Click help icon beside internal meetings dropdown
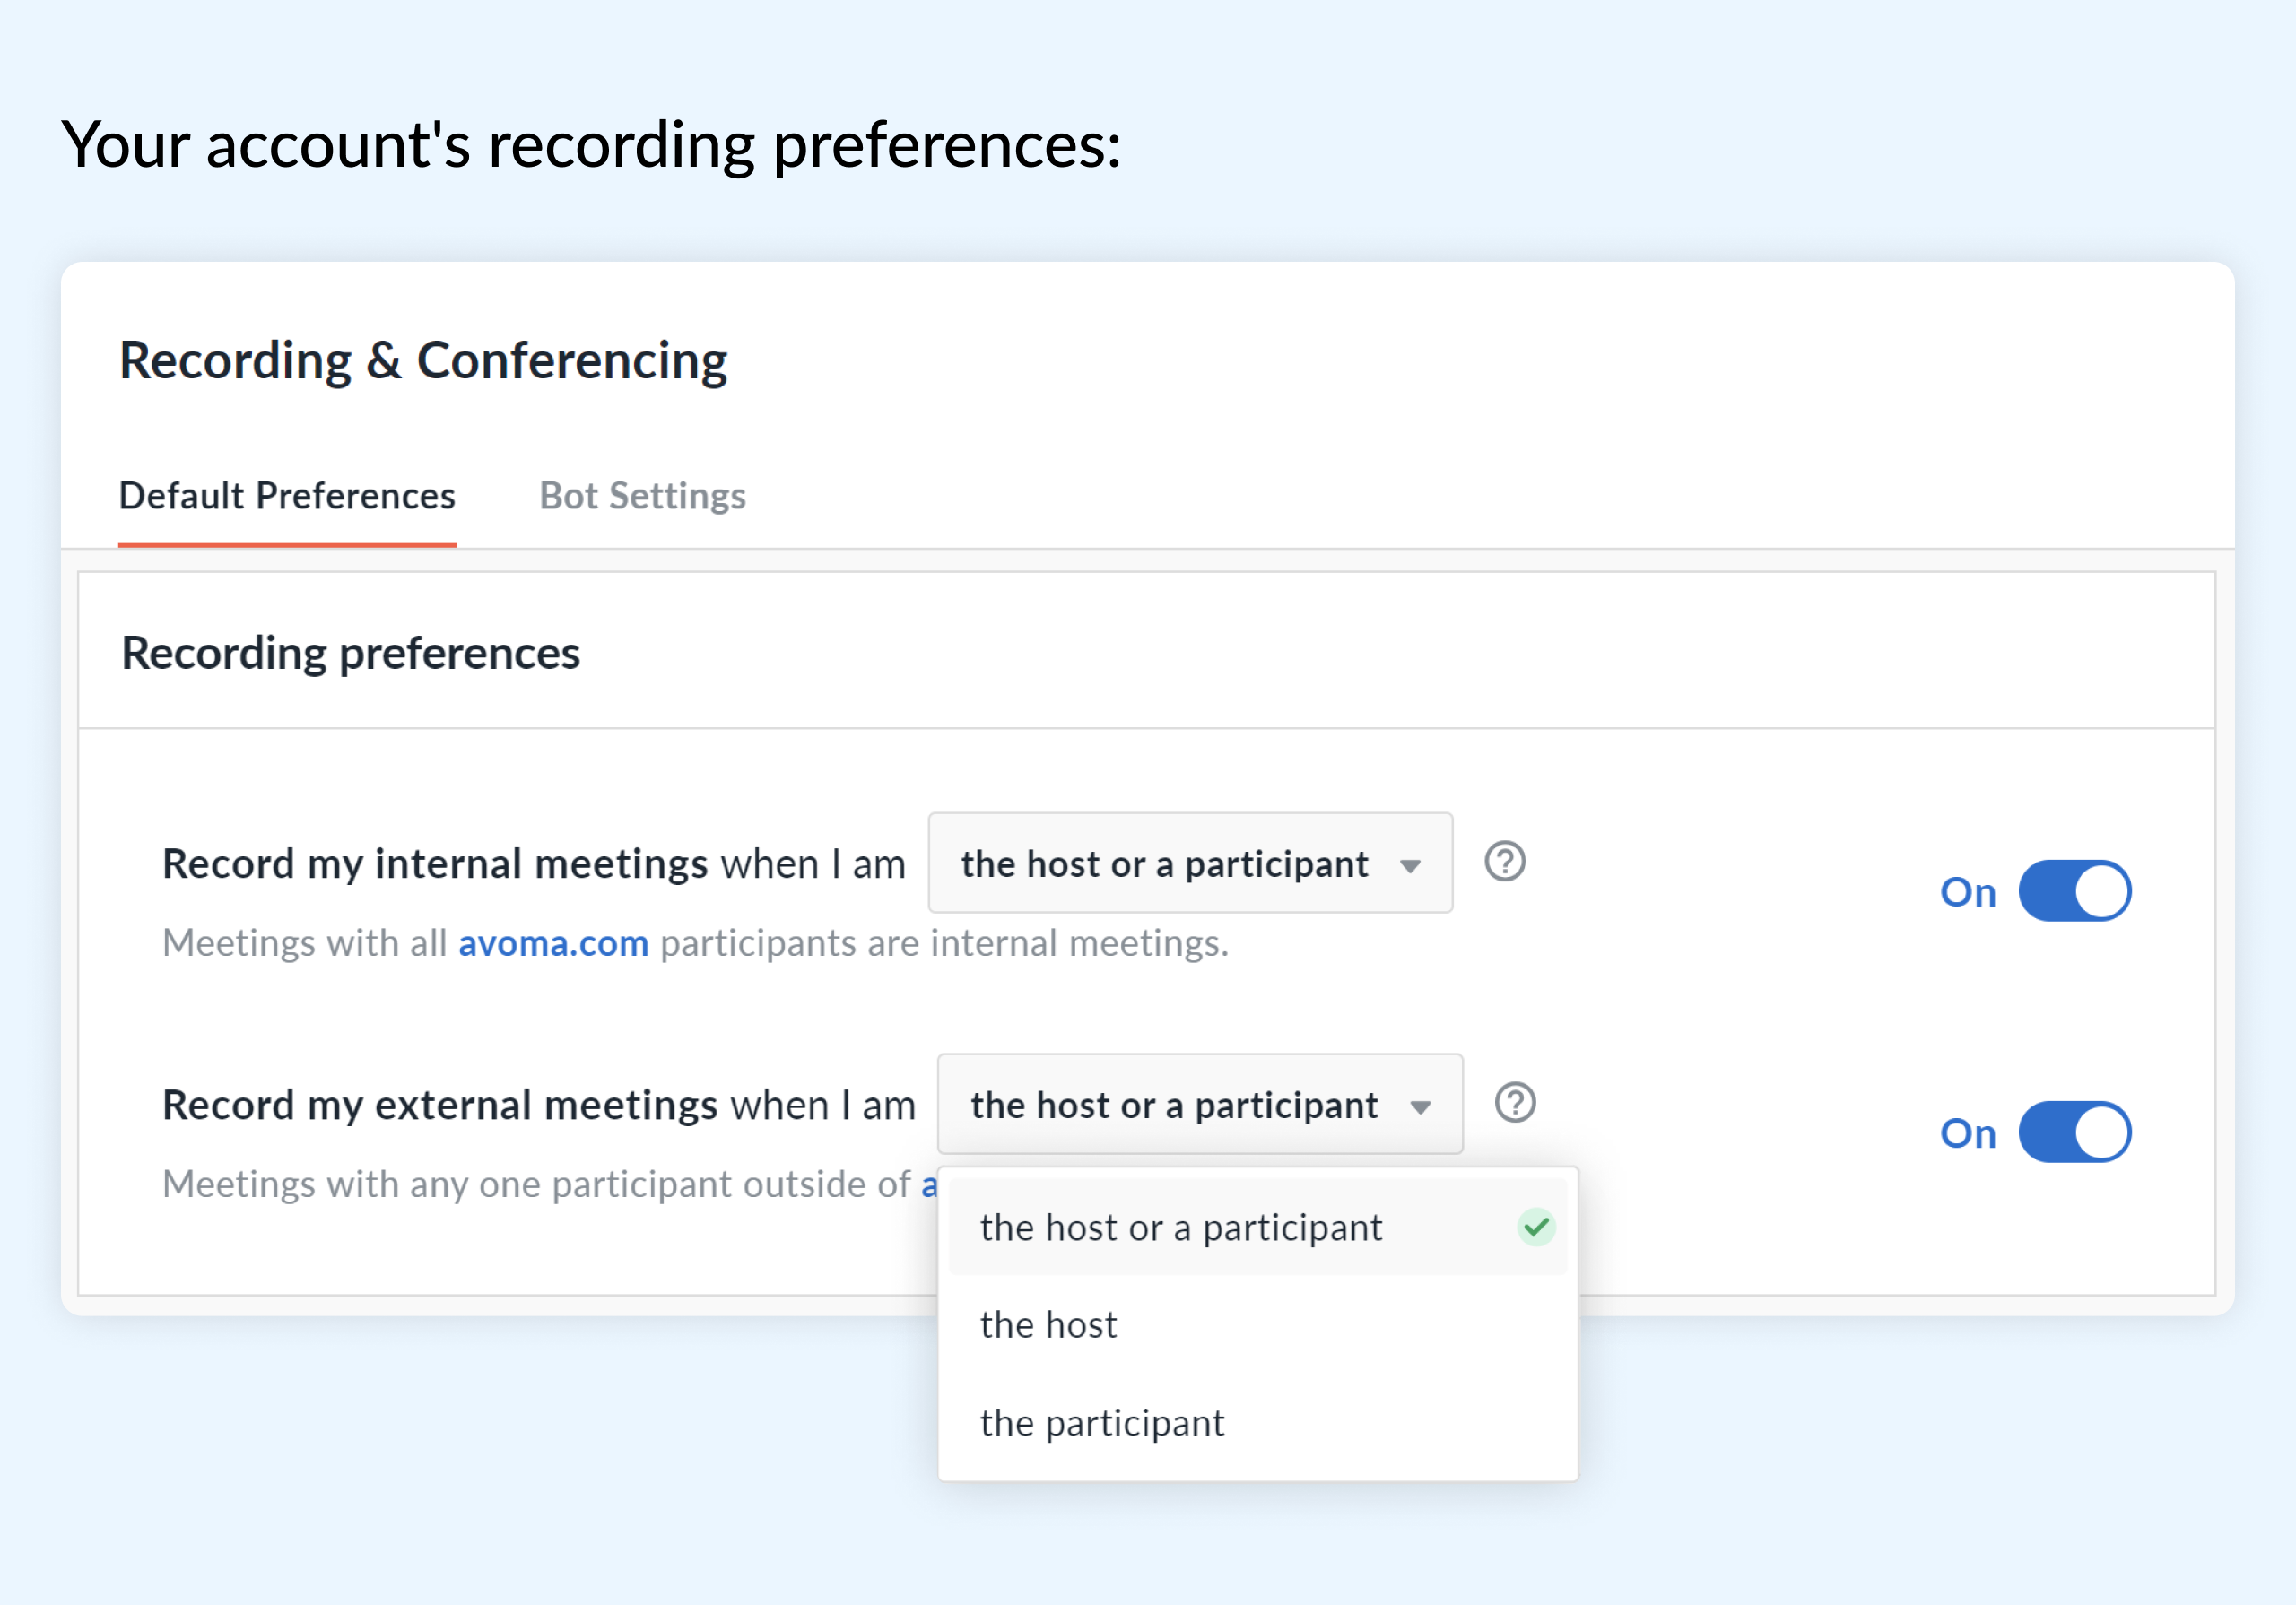 point(1504,862)
